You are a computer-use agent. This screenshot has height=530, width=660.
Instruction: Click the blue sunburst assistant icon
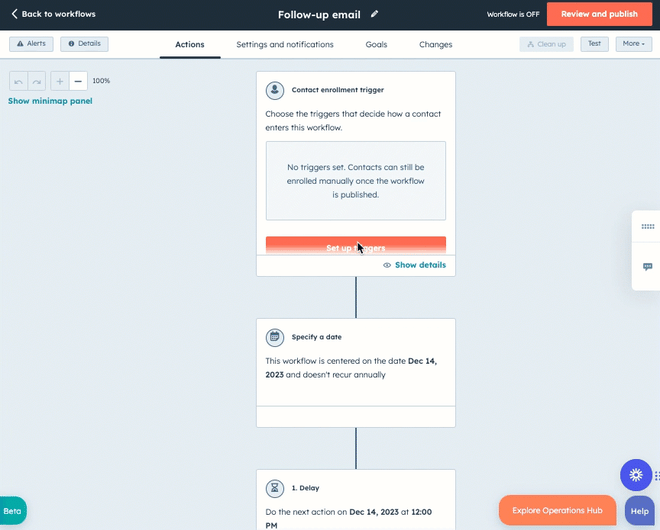[x=636, y=475]
